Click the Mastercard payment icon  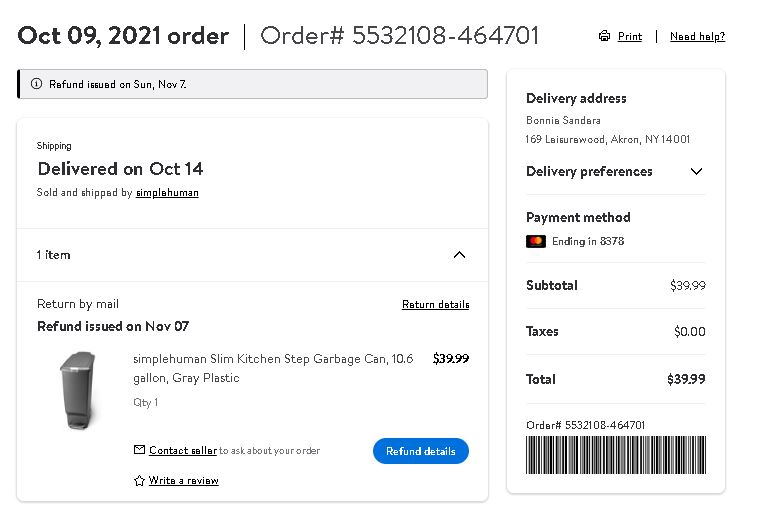(536, 241)
